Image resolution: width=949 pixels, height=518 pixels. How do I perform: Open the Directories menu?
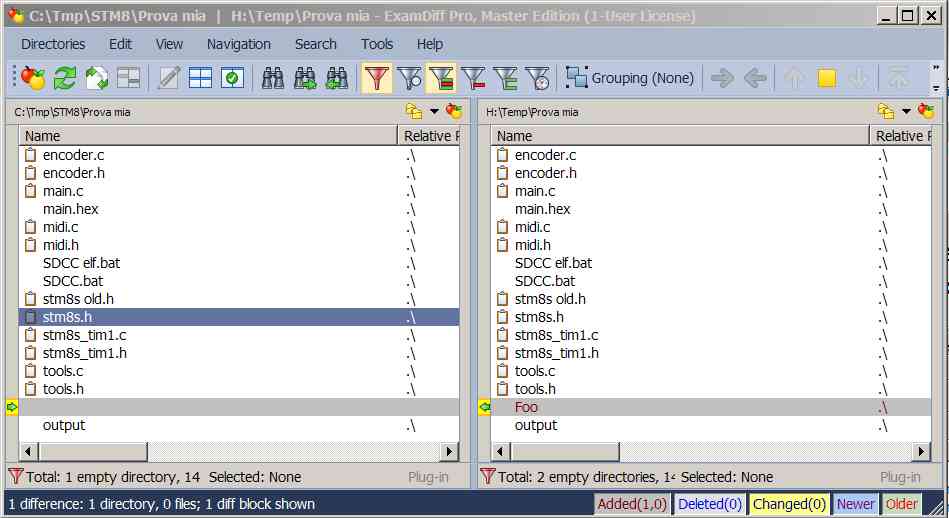pyautogui.click(x=53, y=44)
